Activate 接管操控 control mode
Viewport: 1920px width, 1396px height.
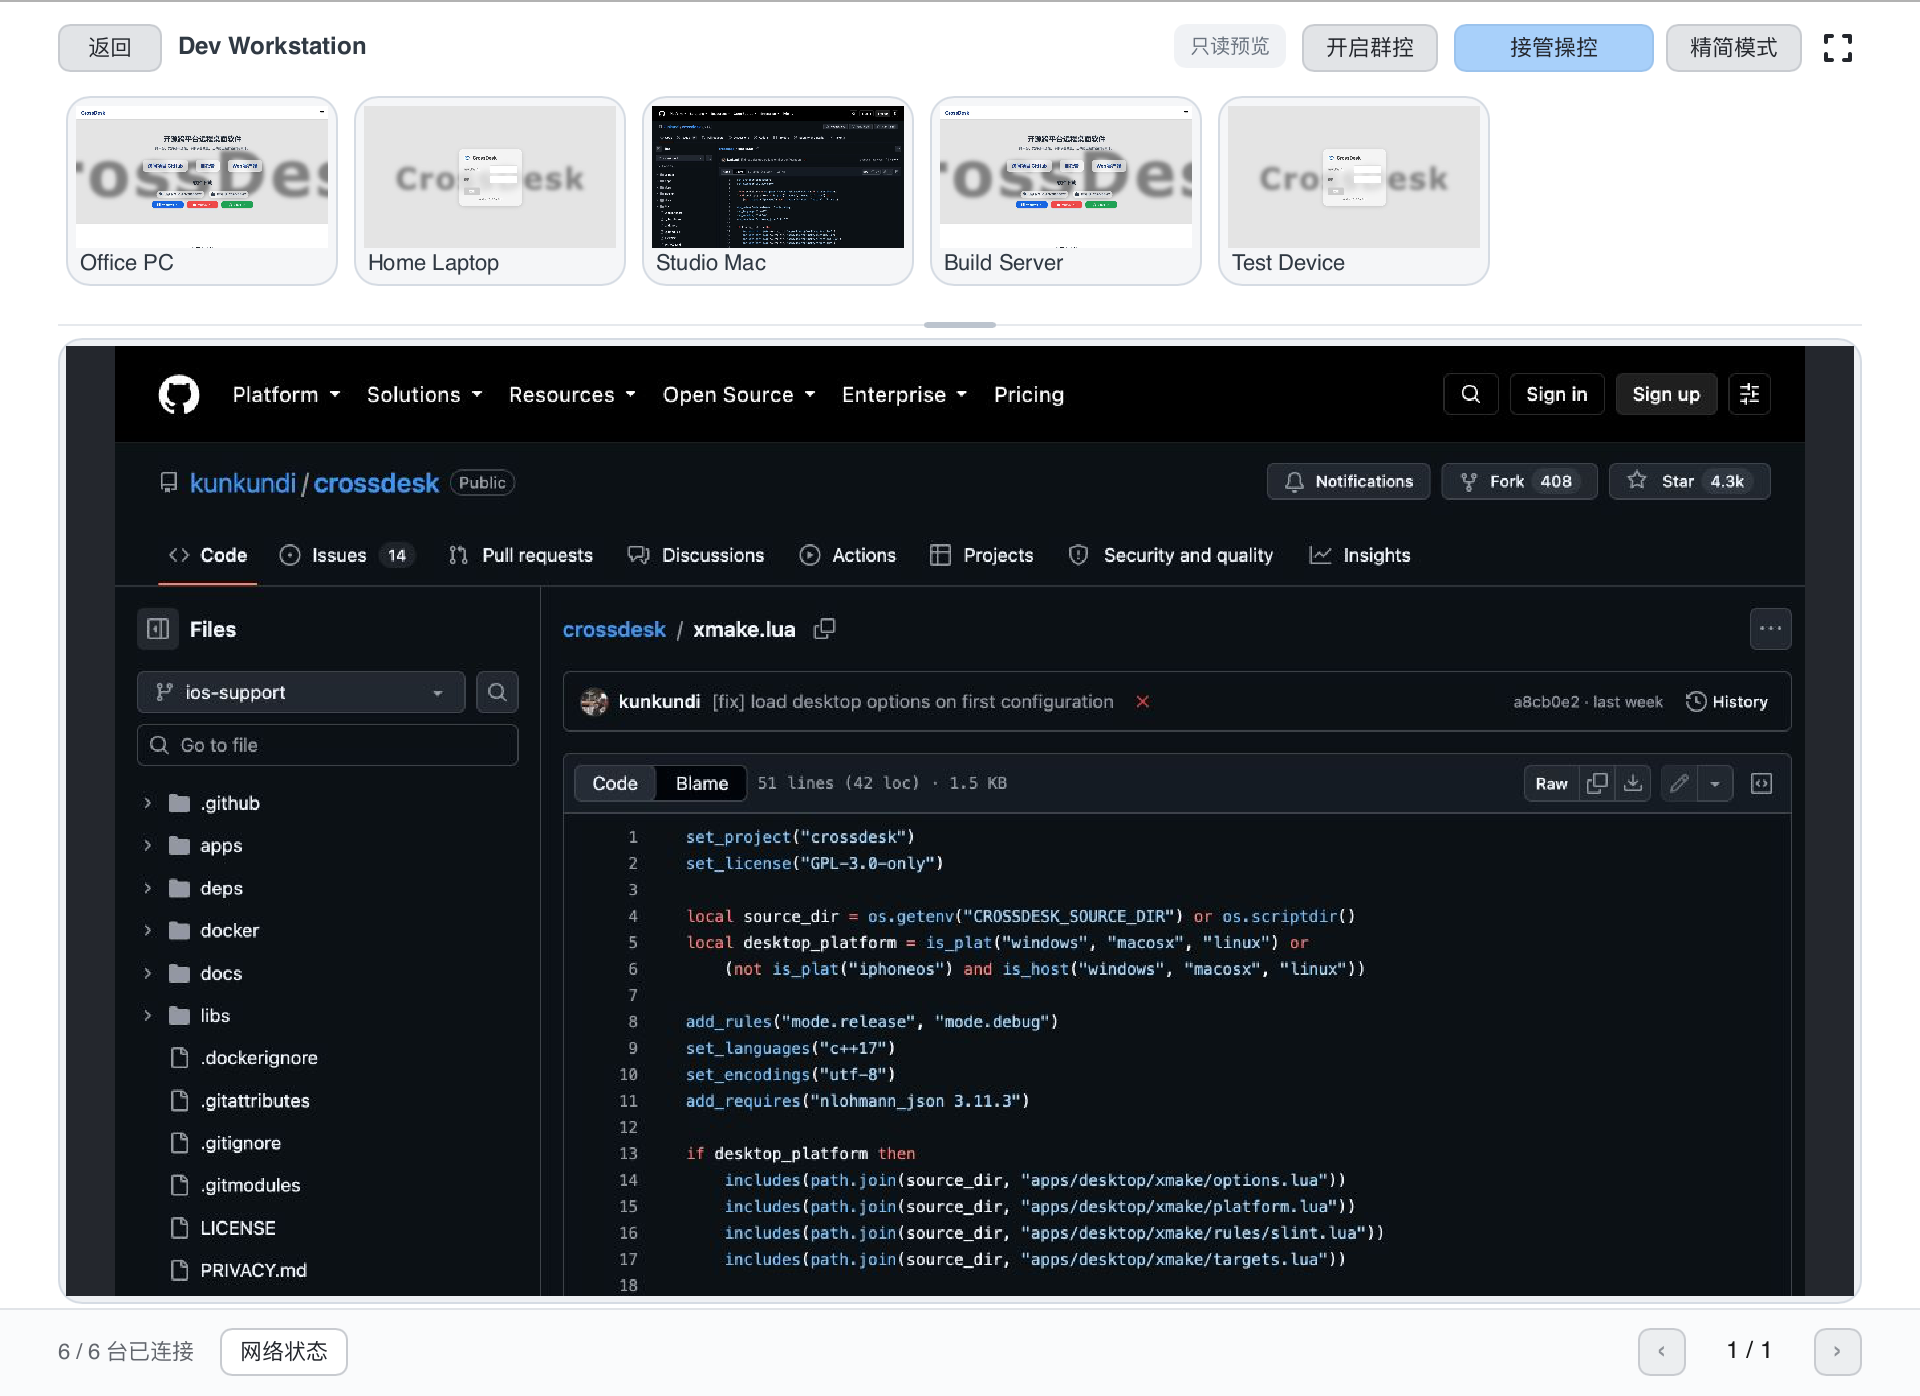point(1553,47)
